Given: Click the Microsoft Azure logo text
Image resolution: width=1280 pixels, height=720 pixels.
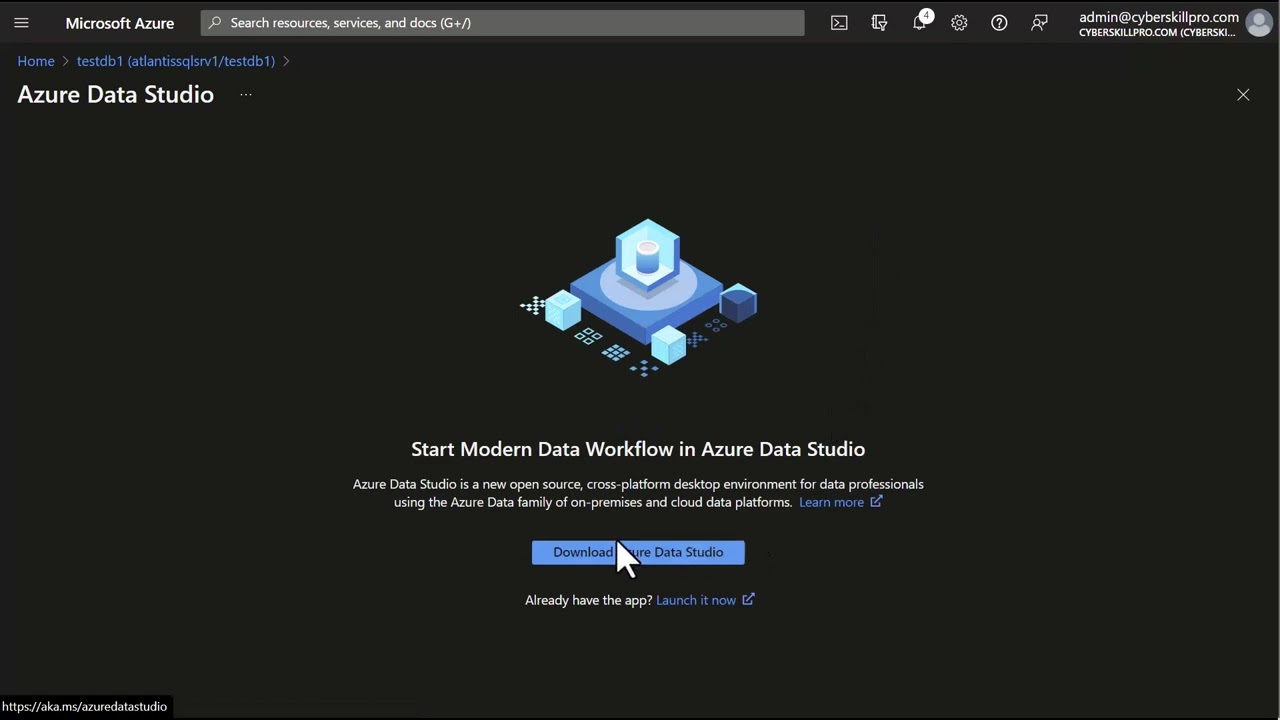Looking at the screenshot, I should click(x=120, y=23).
